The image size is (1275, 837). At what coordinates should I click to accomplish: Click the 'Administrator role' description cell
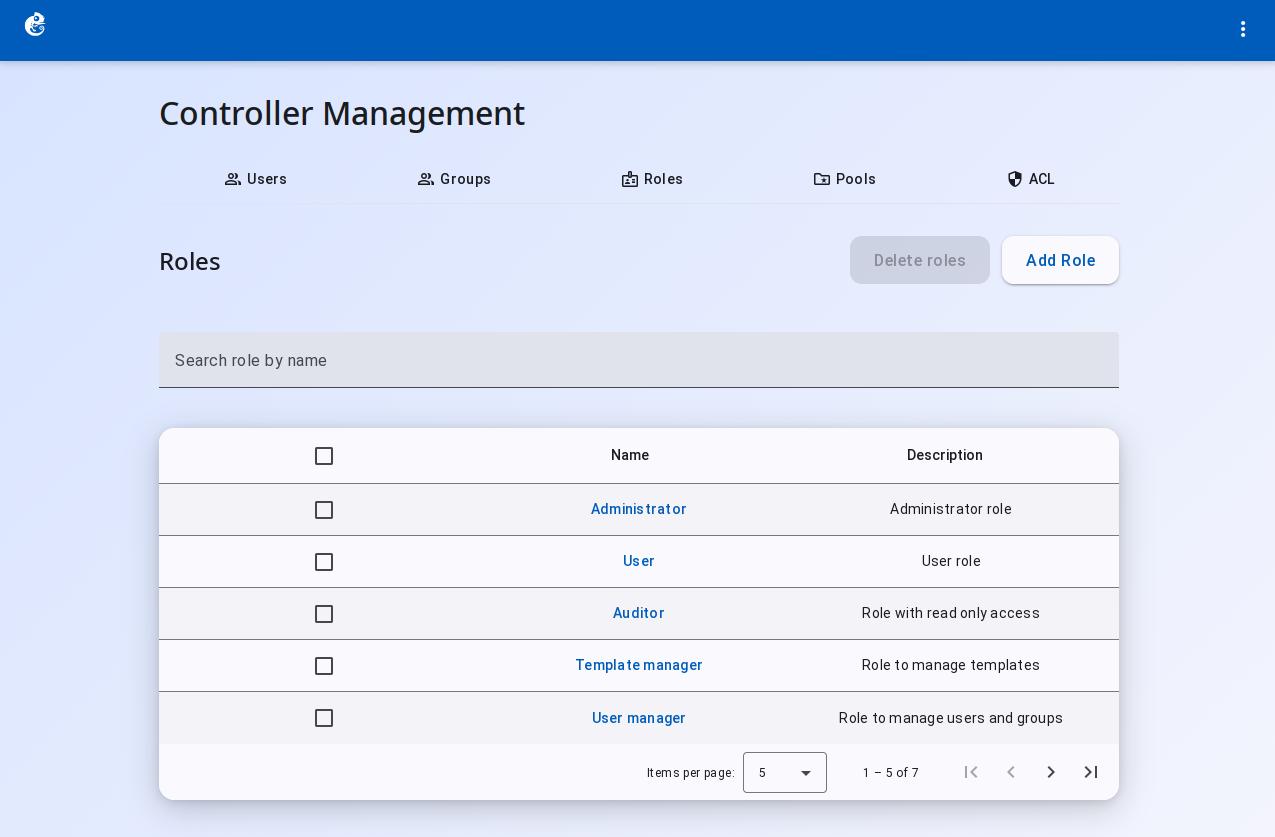[951, 509]
